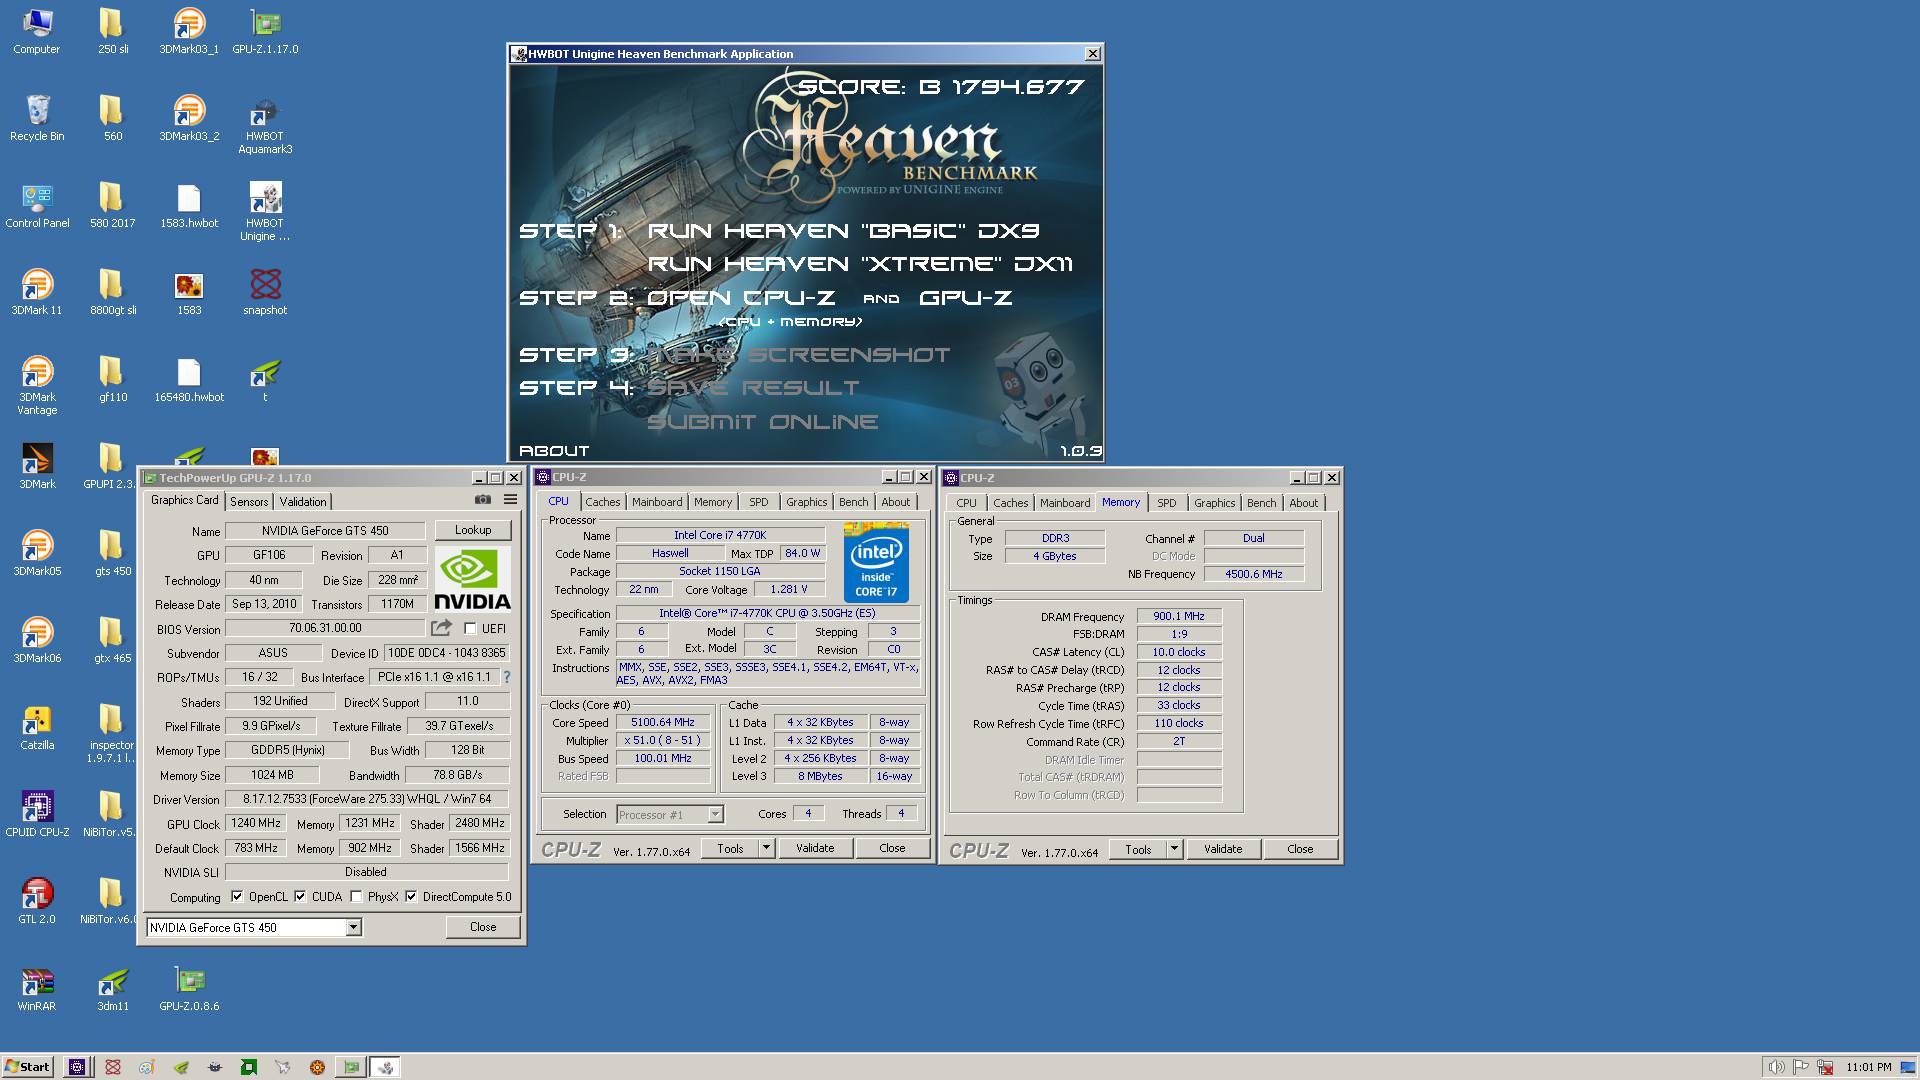Open the Tools dropdown arrow in Memory tab window
Viewport: 1920px width, 1080px height.
[1174, 849]
